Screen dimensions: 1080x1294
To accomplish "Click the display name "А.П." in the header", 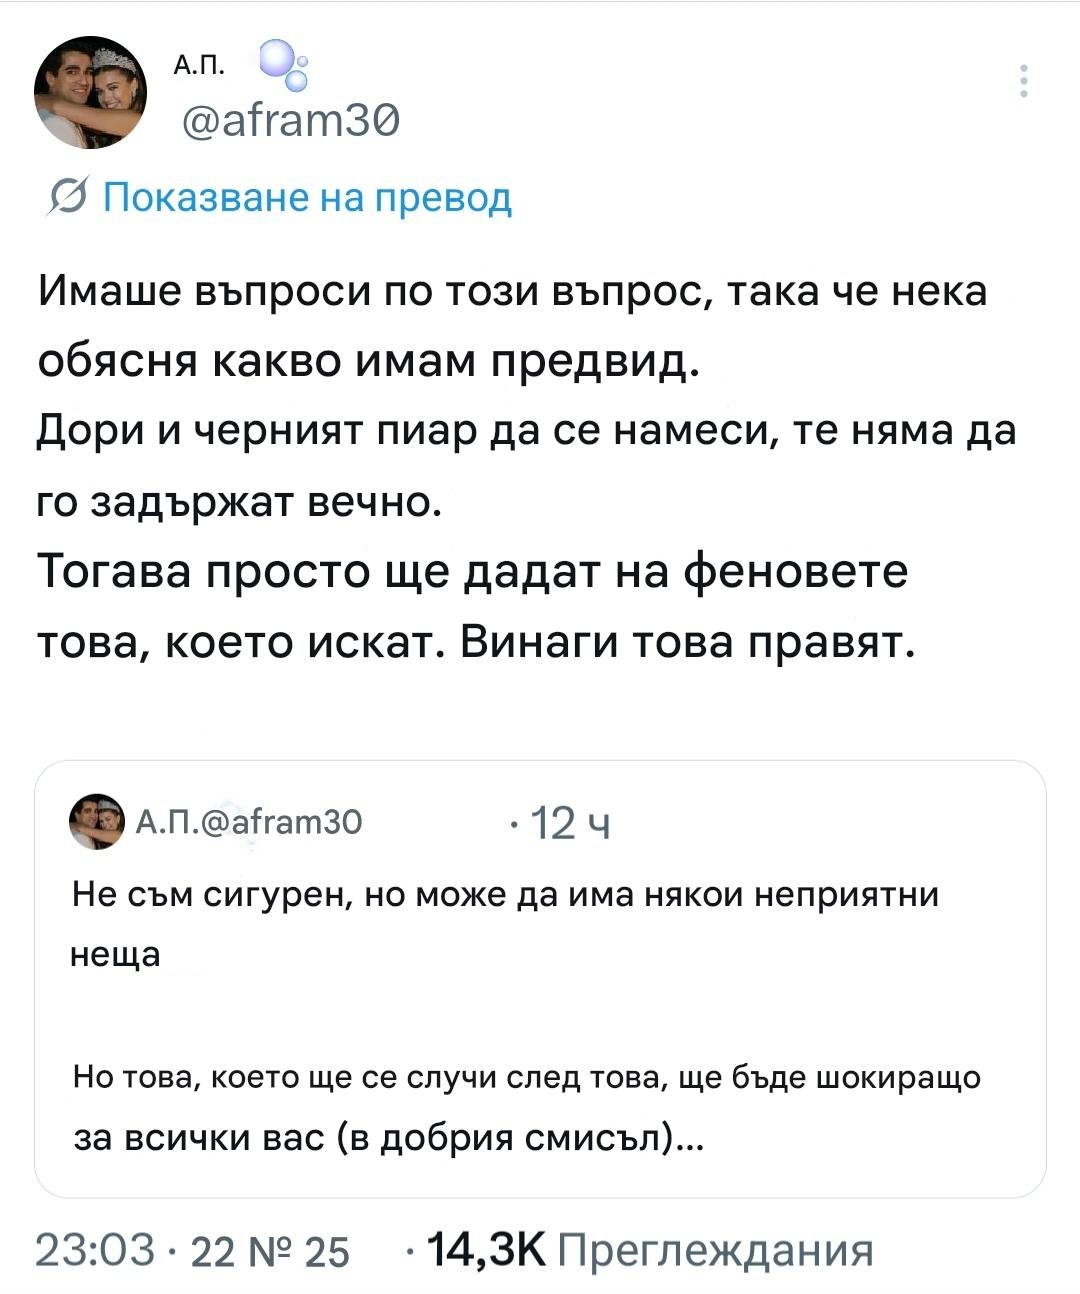I will coord(199,67).
